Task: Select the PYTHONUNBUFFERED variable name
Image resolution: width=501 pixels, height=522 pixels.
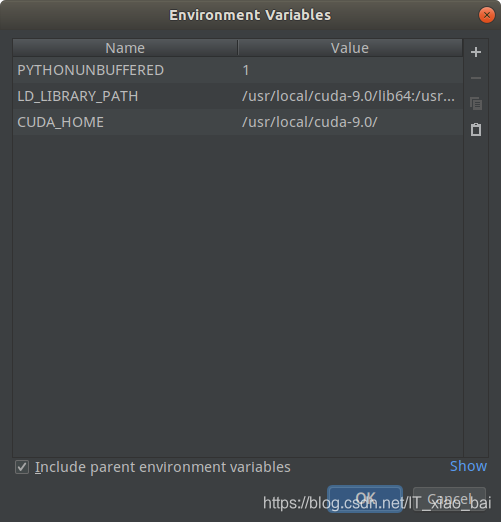Action: [91, 70]
